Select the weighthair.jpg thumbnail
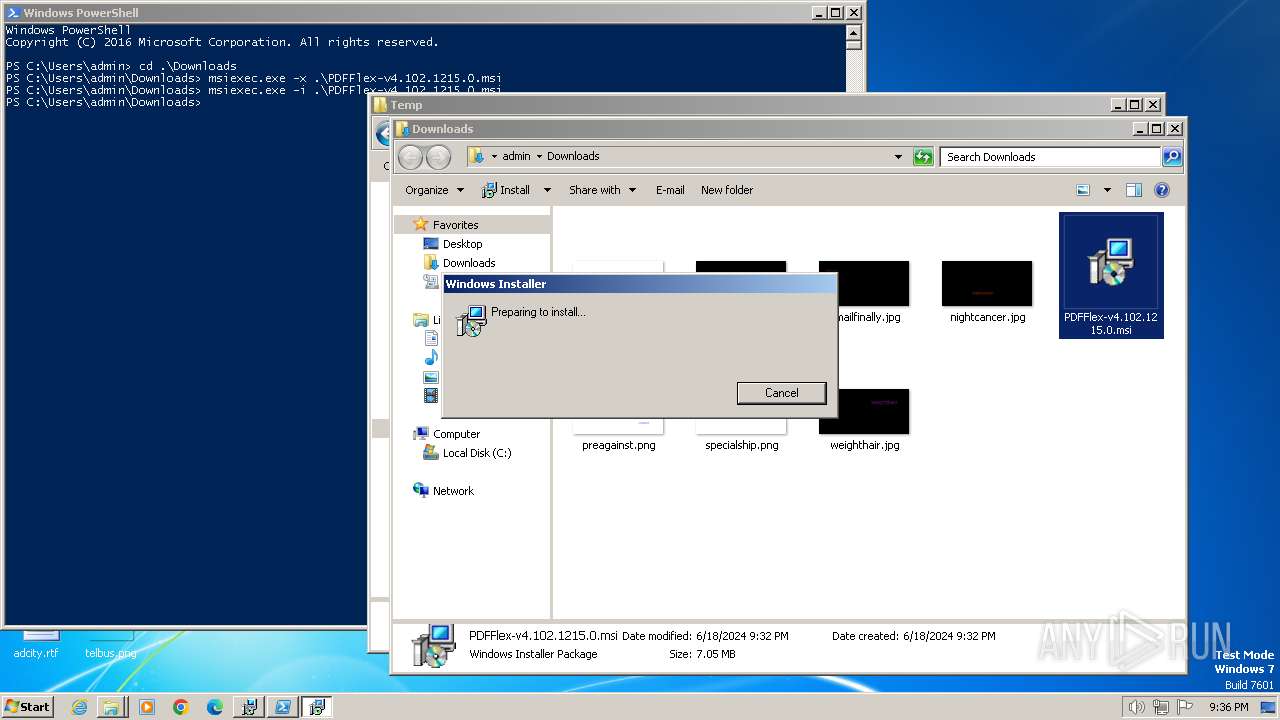The image size is (1280, 720). pyautogui.click(x=864, y=411)
